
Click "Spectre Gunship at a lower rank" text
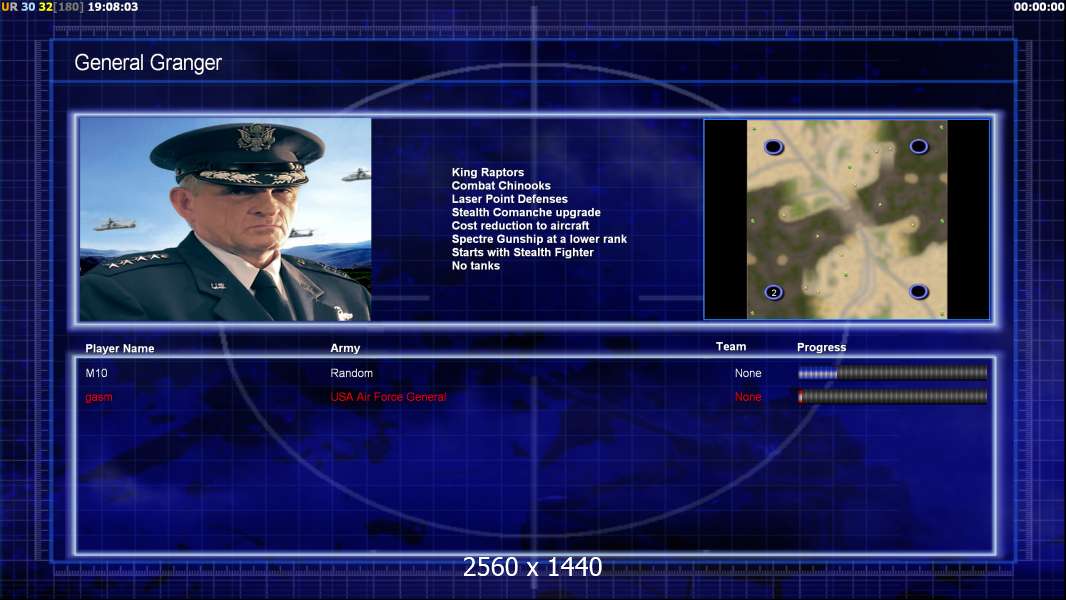click(539, 239)
